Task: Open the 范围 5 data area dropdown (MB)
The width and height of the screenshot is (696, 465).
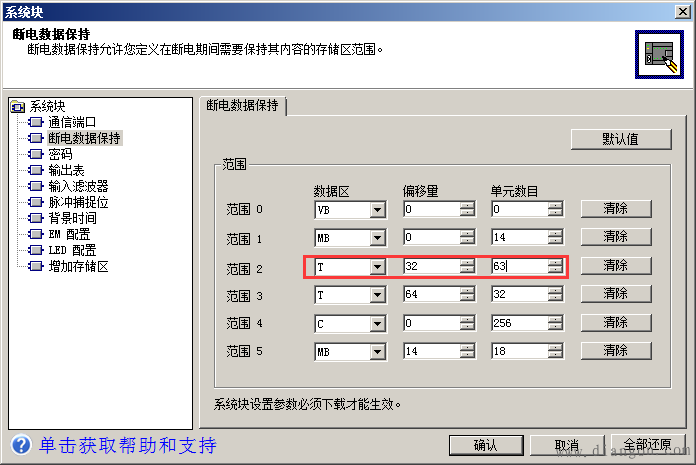Action: pyautogui.click(x=378, y=352)
